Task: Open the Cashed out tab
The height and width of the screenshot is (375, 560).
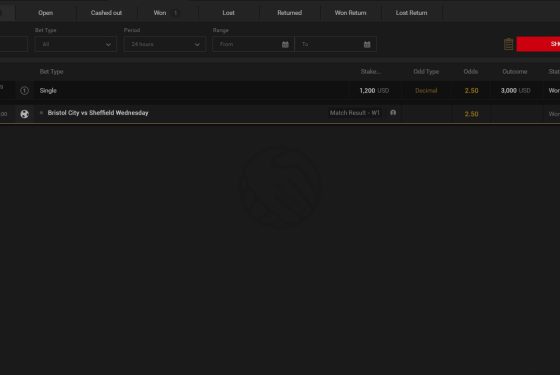Action: 106,13
